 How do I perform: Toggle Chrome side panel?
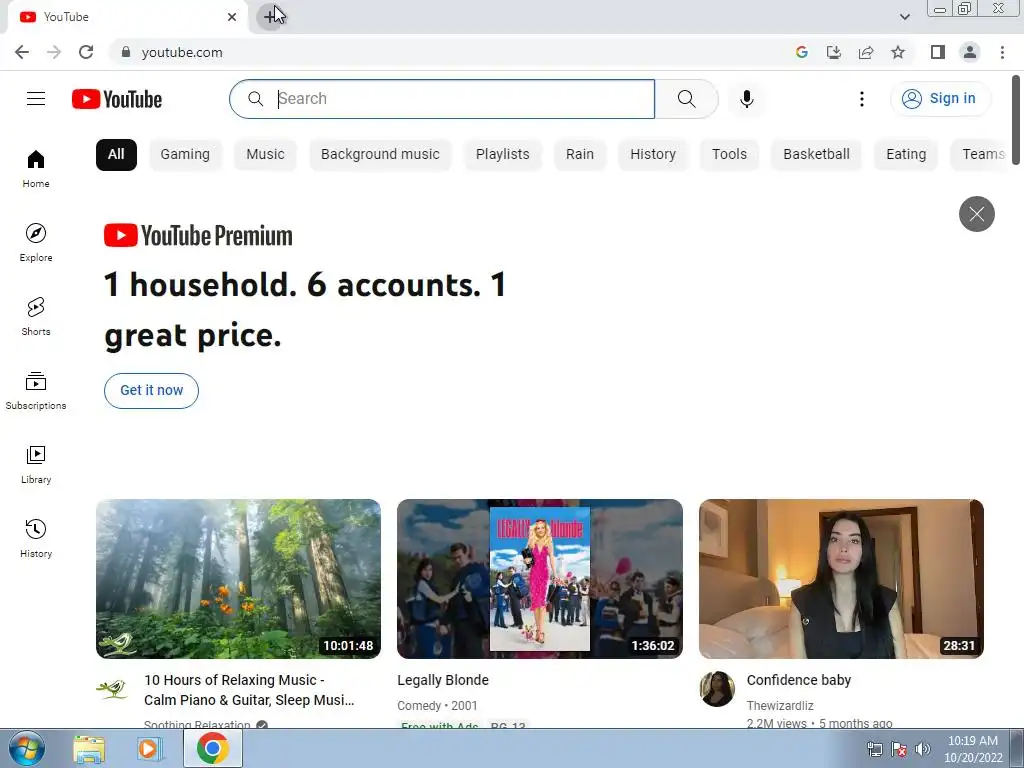938,52
